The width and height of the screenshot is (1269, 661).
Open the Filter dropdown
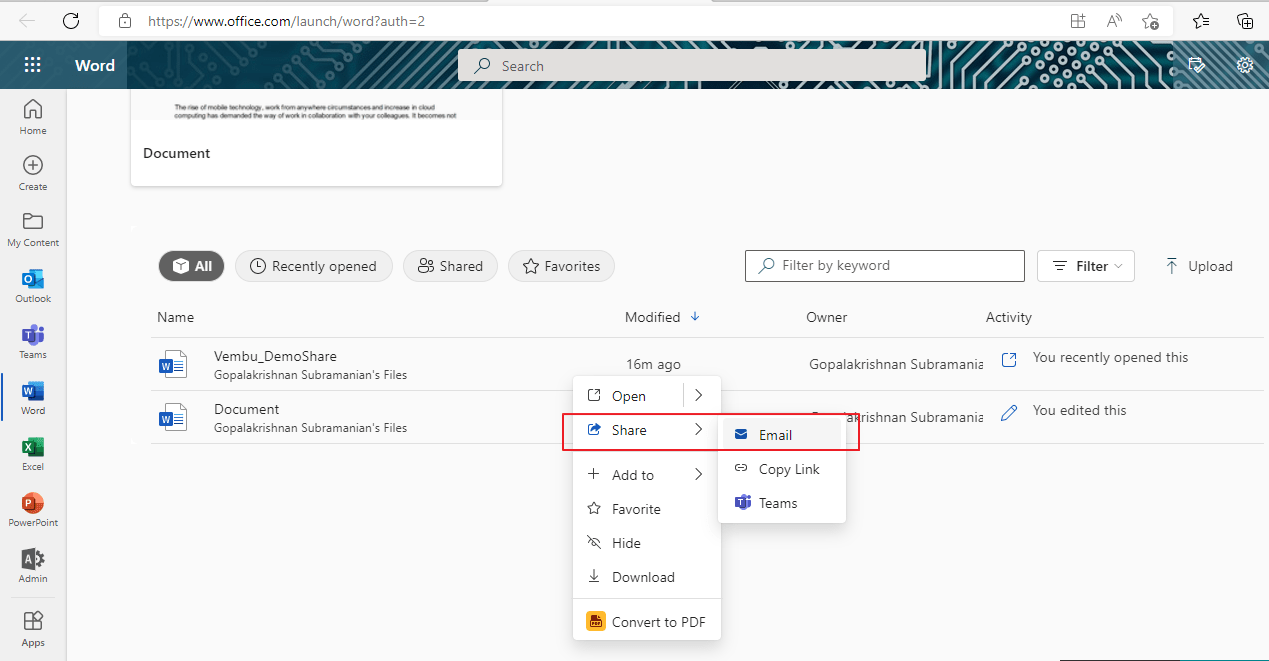click(1086, 266)
